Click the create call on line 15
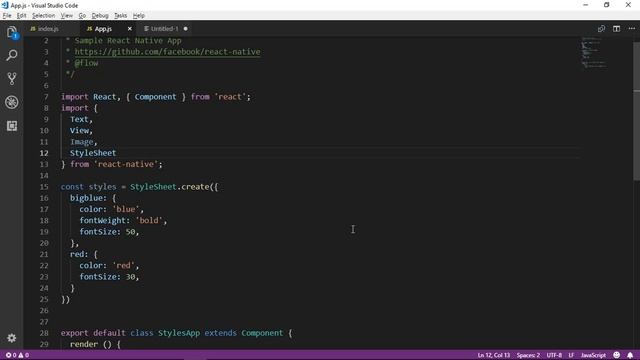The height and width of the screenshot is (360, 640). (x=196, y=187)
